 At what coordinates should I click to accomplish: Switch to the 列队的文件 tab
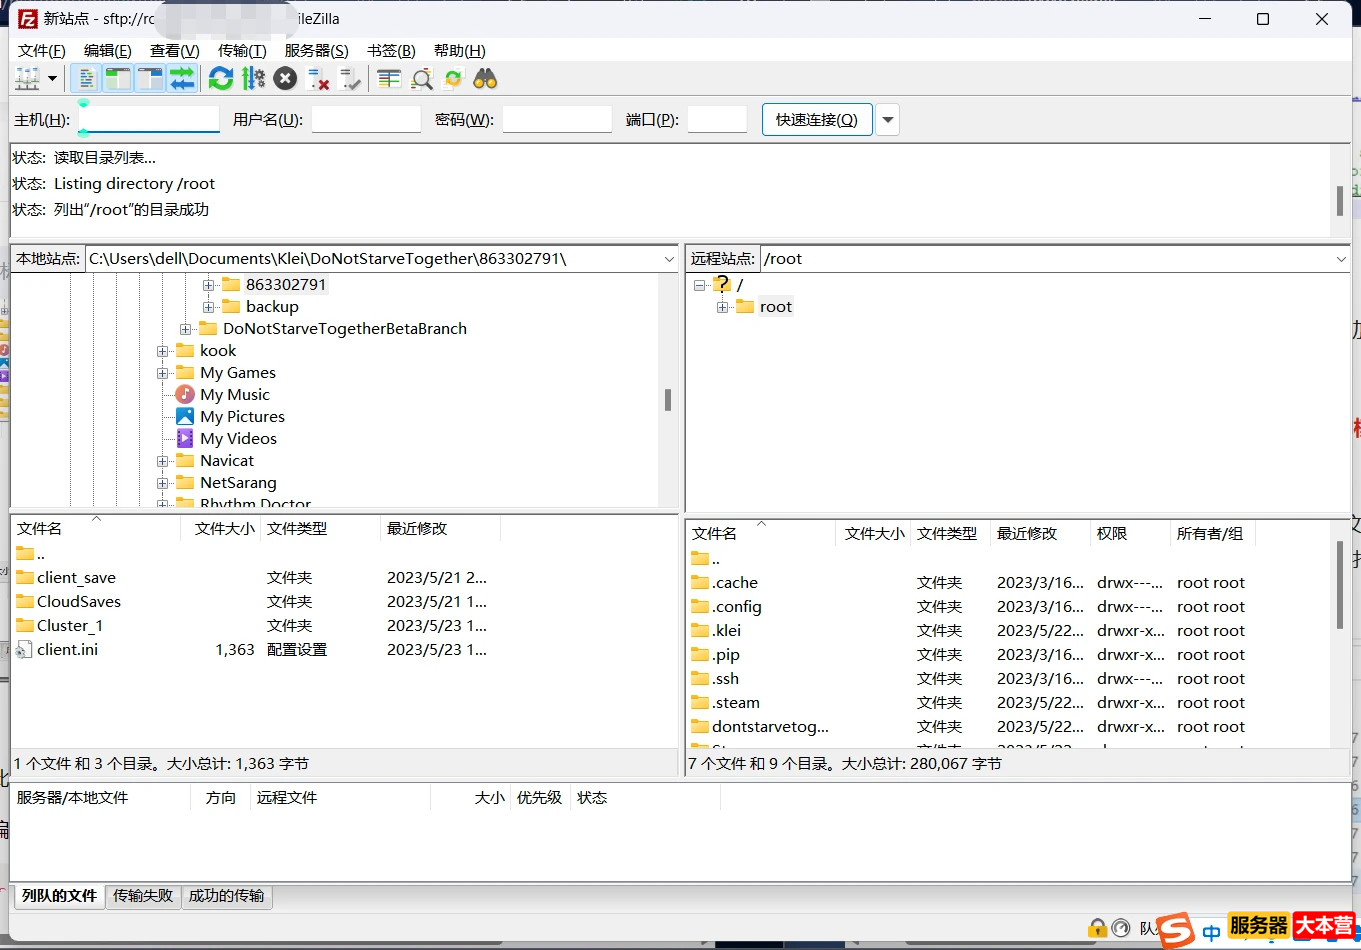click(59, 896)
